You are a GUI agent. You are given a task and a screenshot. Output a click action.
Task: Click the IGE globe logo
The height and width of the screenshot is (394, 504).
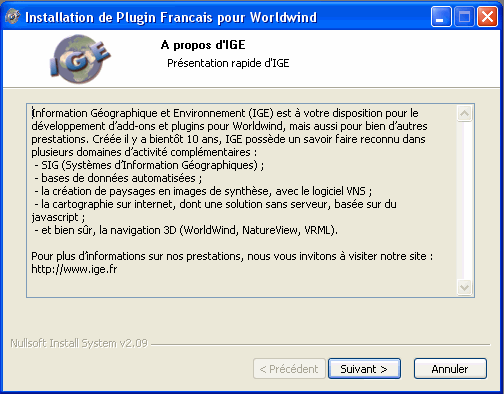point(79,59)
